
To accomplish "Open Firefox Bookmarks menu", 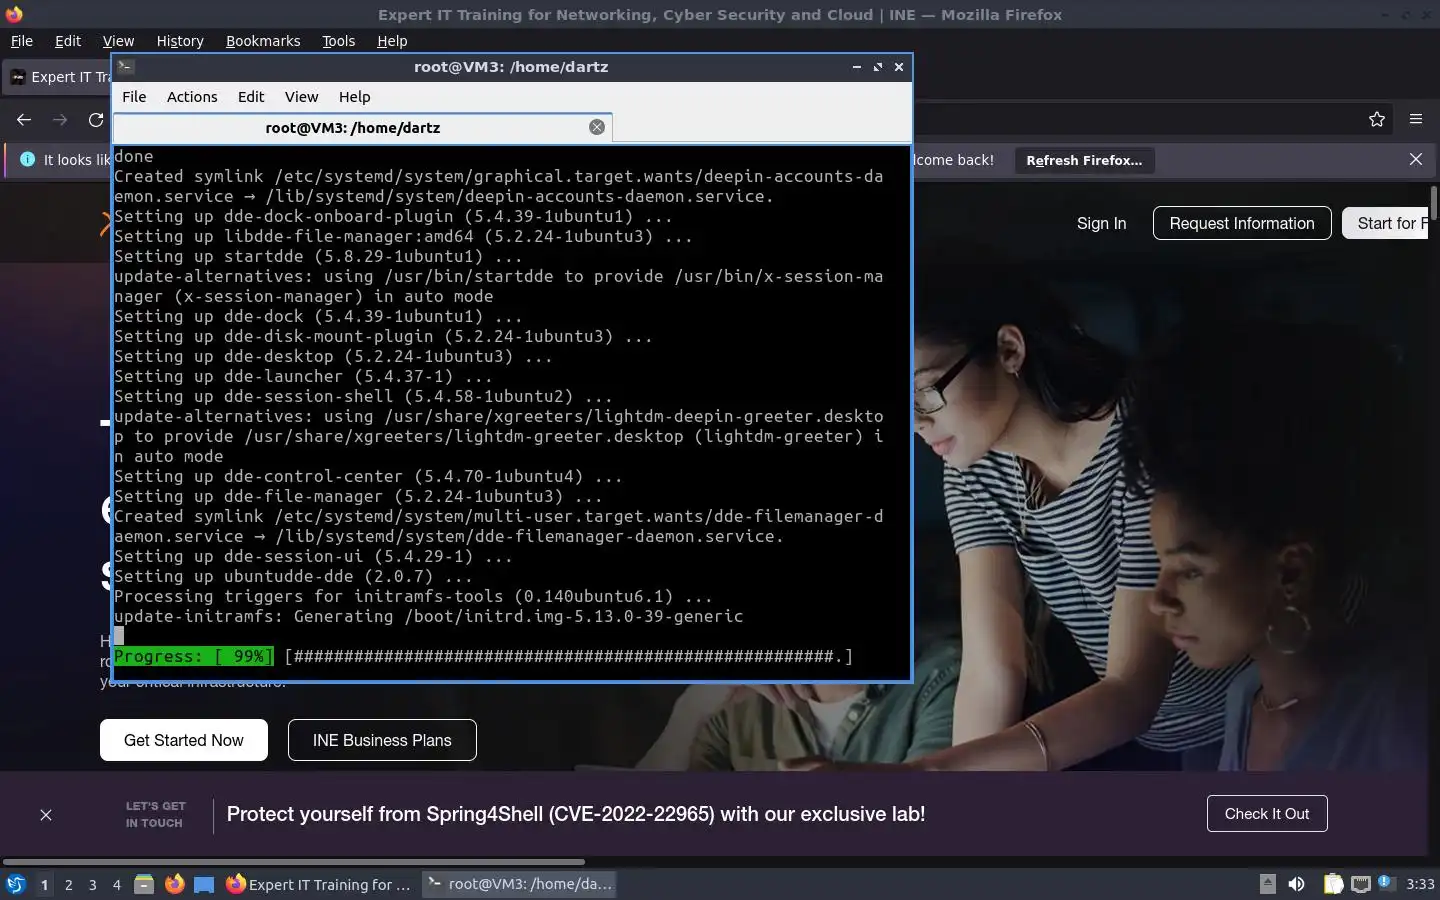I will pyautogui.click(x=263, y=41).
